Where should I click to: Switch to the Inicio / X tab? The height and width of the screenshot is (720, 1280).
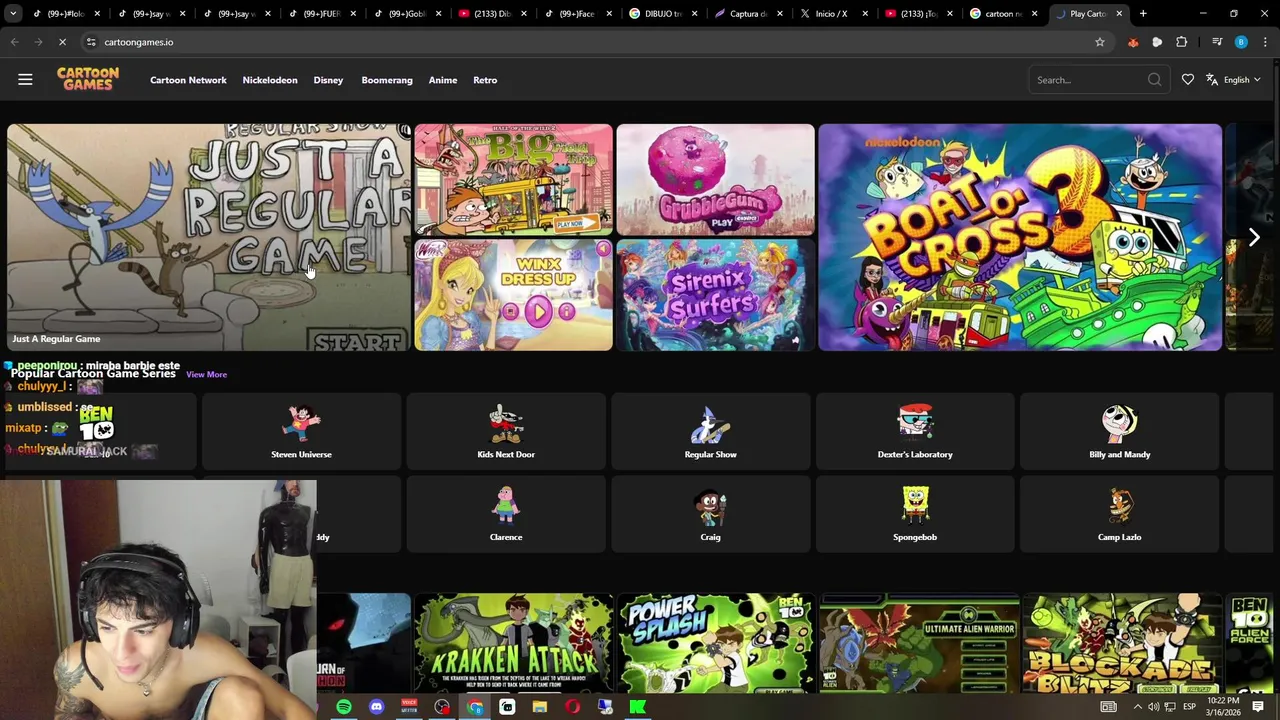(x=833, y=14)
